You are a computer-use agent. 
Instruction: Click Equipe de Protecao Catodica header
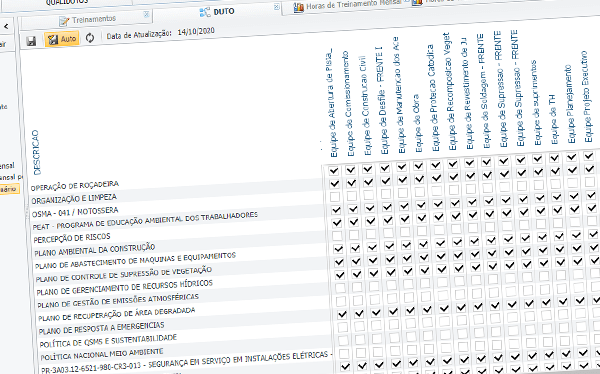point(433,98)
